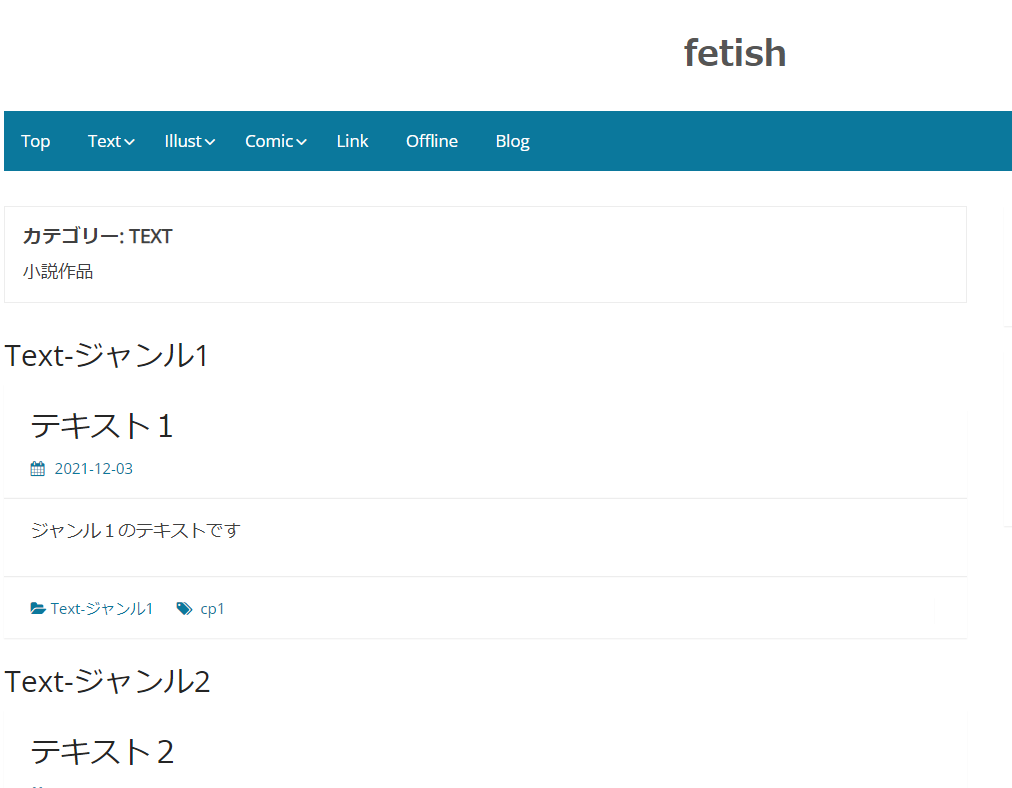Select the Comic menu label
The width and height of the screenshot is (1012, 788).
click(269, 141)
